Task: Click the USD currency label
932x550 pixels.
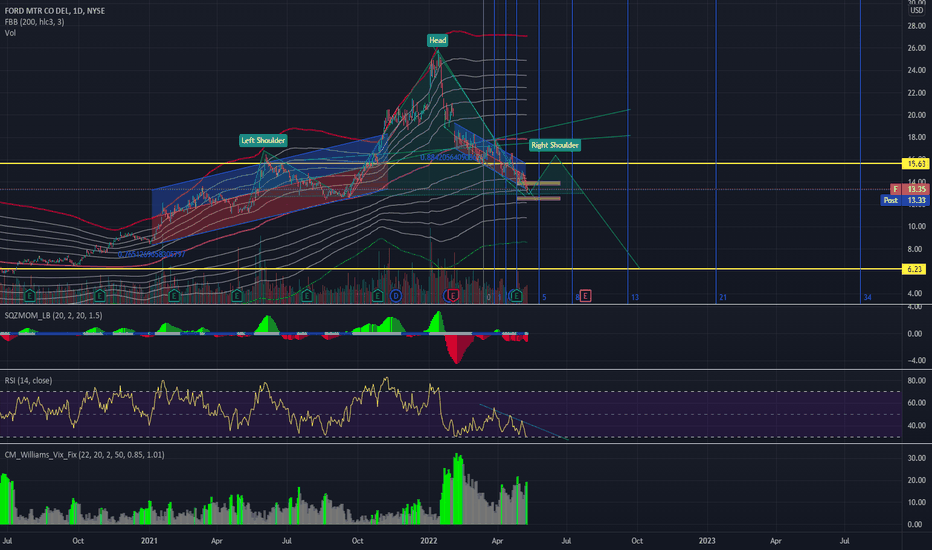Action: pos(917,10)
